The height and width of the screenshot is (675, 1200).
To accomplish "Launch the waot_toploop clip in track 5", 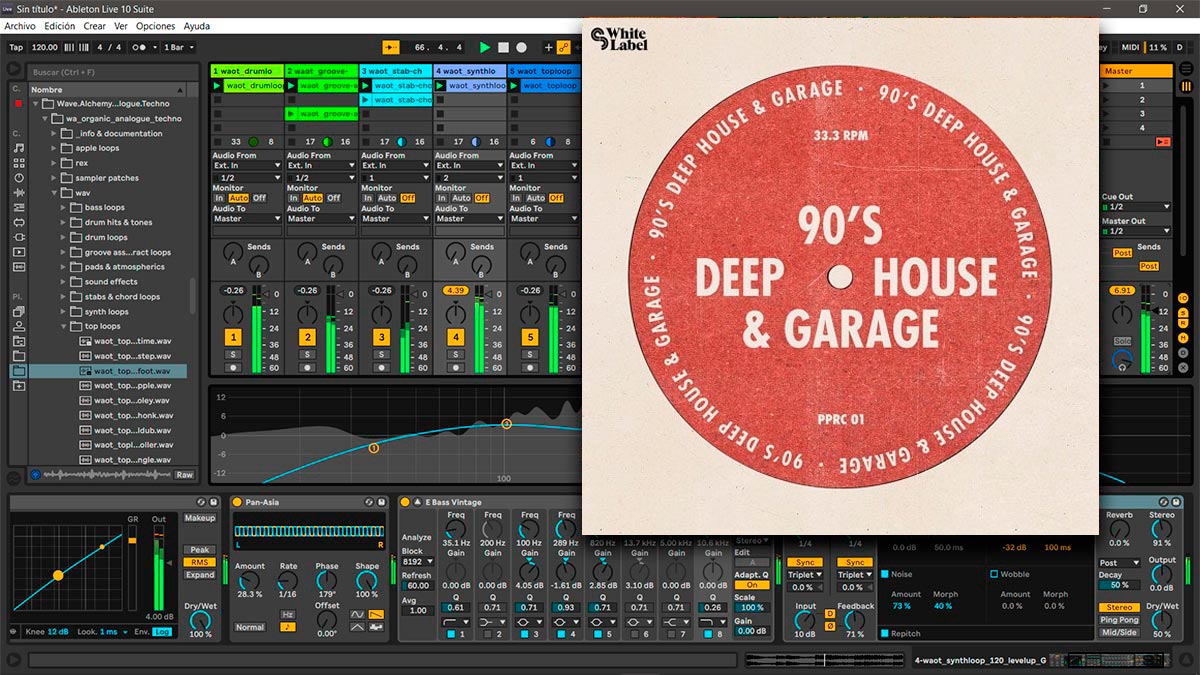I will pos(514,86).
